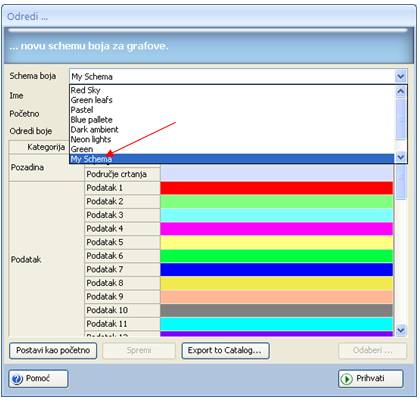Viewport: 420px width, 401px height.
Task: Click the dropdown list's down scroll arrow
Action: (400, 157)
